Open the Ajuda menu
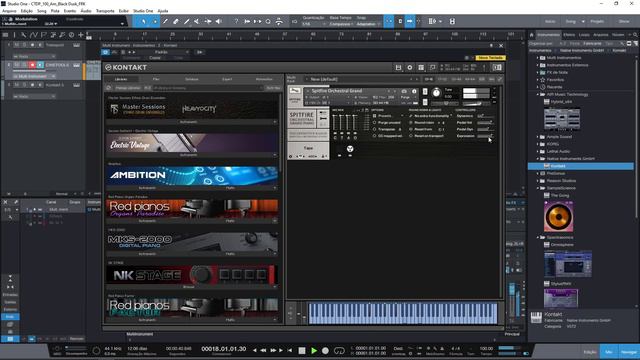 (x=162, y=11)
